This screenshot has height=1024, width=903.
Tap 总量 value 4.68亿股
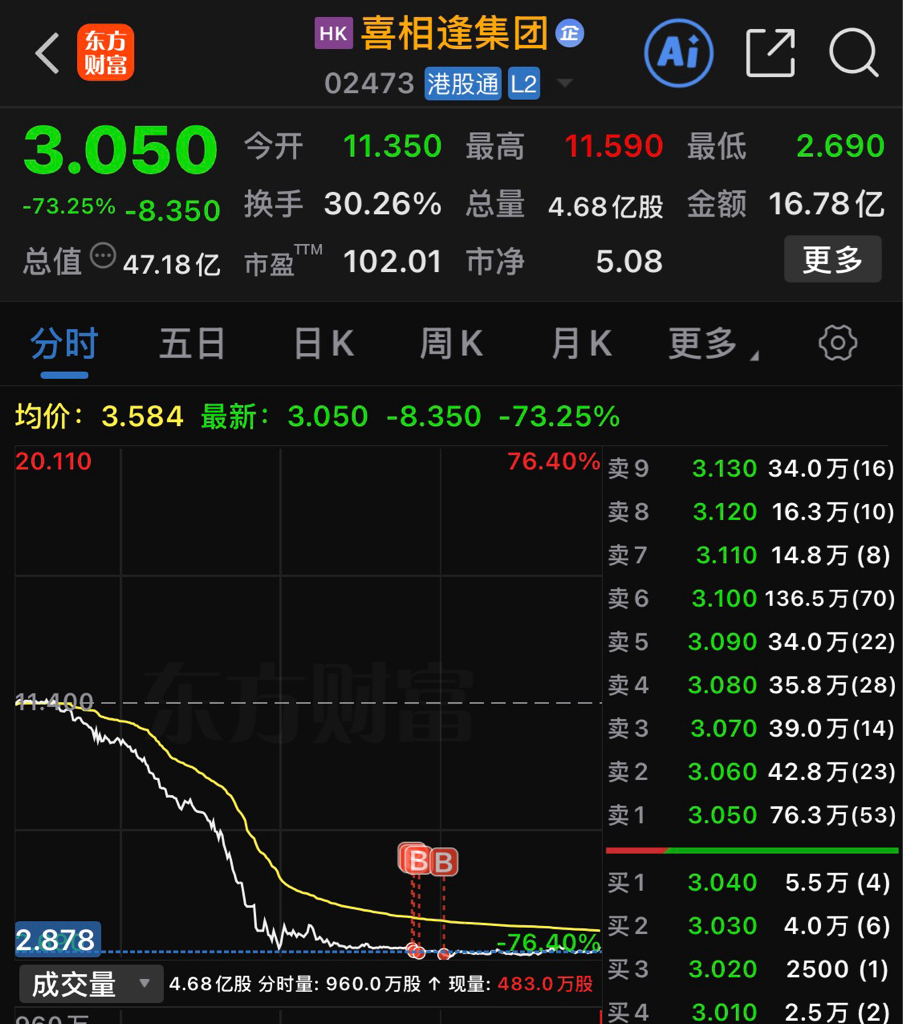point(605,206)
